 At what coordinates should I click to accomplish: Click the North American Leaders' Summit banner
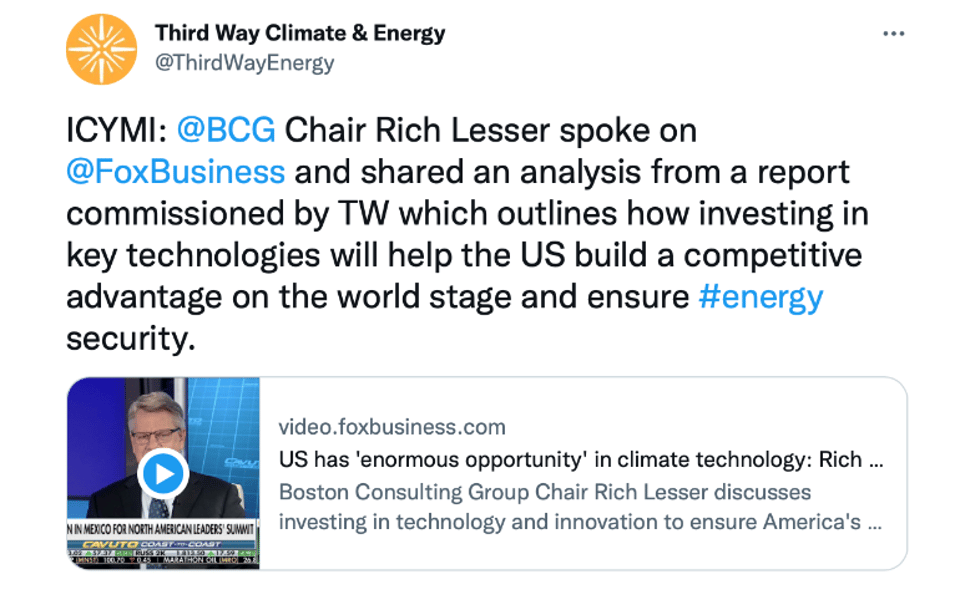pyautogui.click(x=162, y=527)
